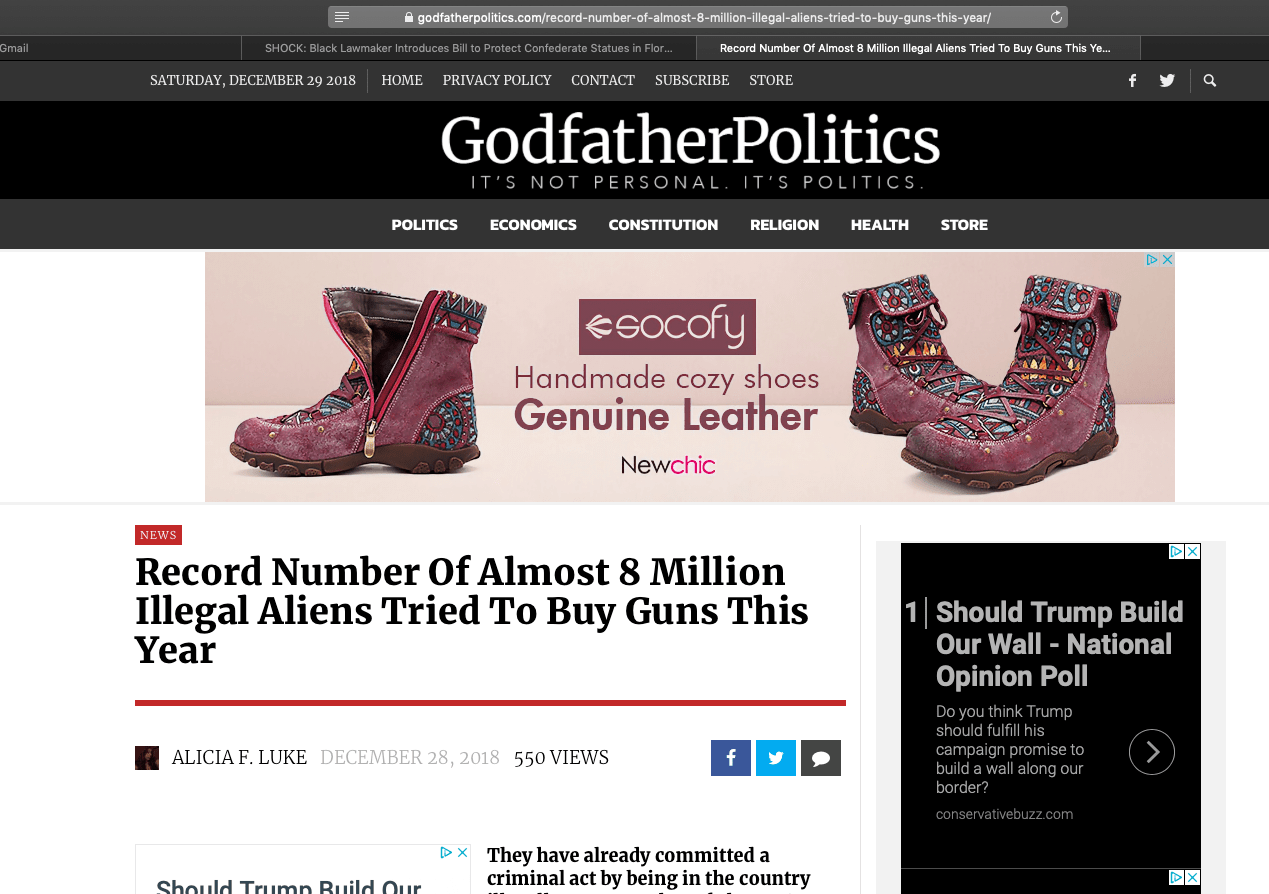Share the article using the Twitter button
Viewport: 1269px width, 894px height.
(776, 757)
